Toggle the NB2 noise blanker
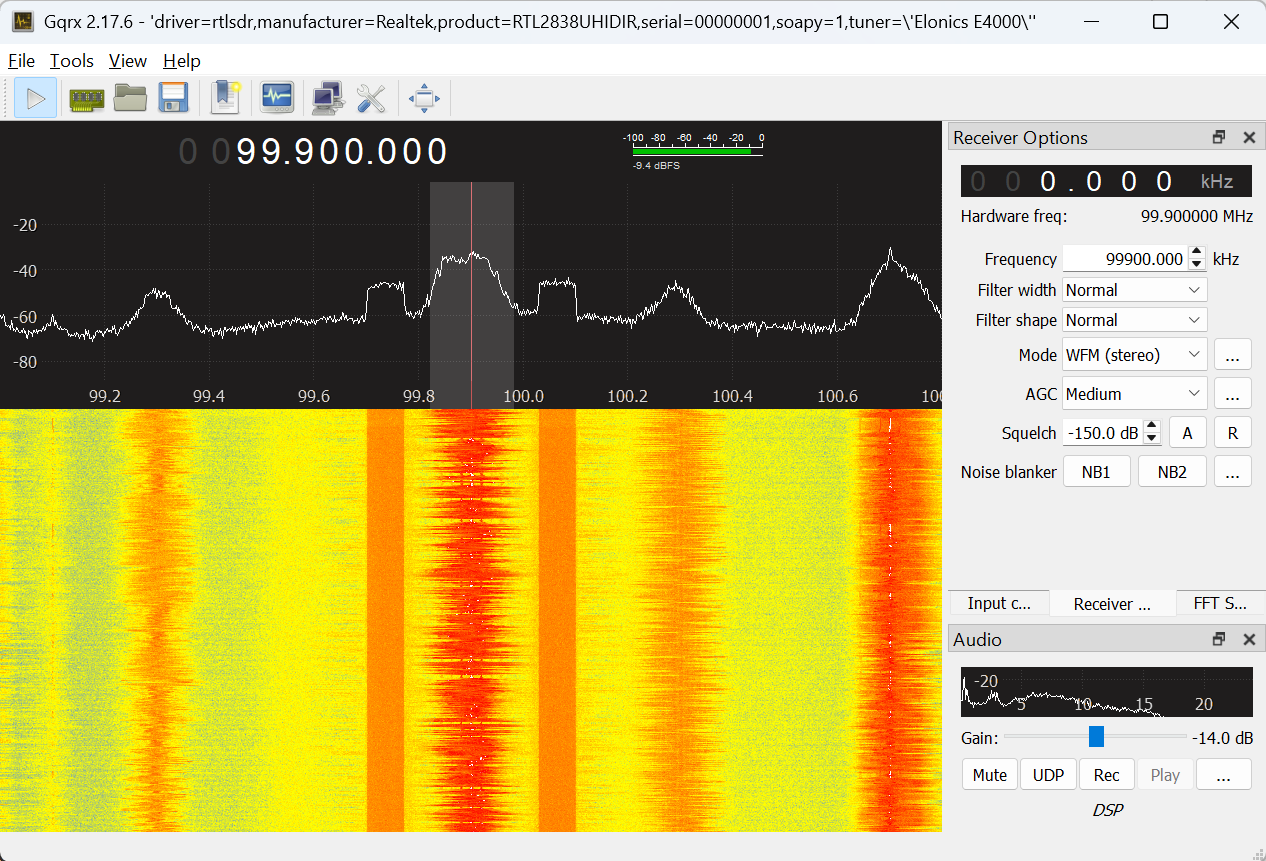Image resolution: width=1266 pixels, height=861 pixels. coord(1172,472)
